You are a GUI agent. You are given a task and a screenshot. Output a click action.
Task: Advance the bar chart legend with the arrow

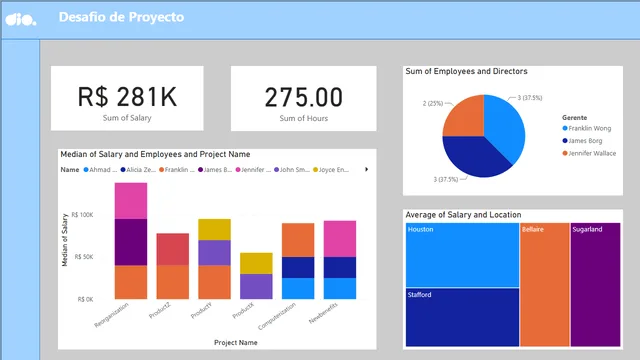pyautogui.click(x=367, y=169)
